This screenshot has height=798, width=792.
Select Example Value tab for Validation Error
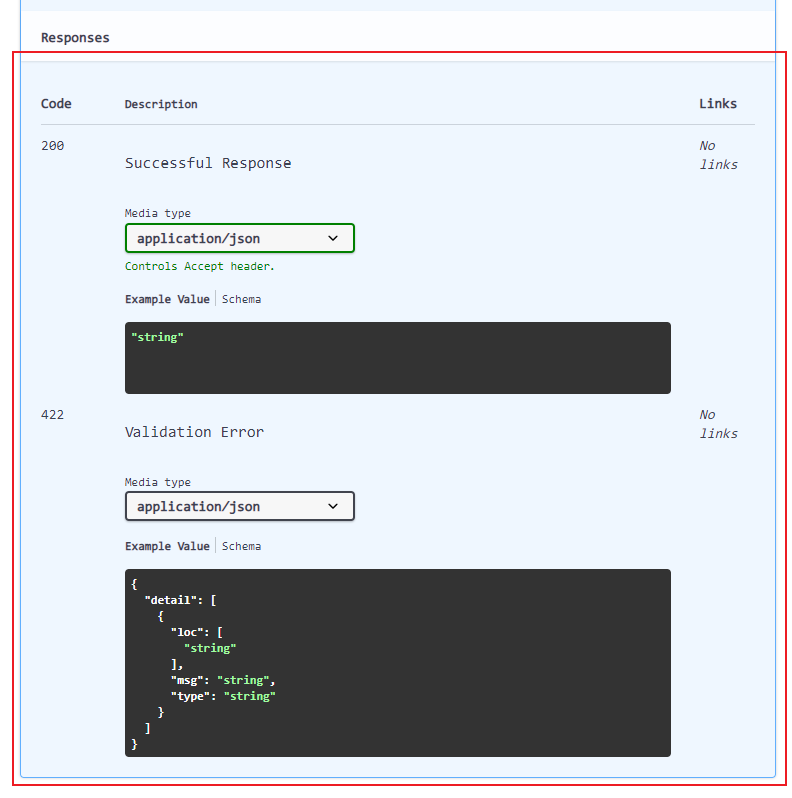167,546
